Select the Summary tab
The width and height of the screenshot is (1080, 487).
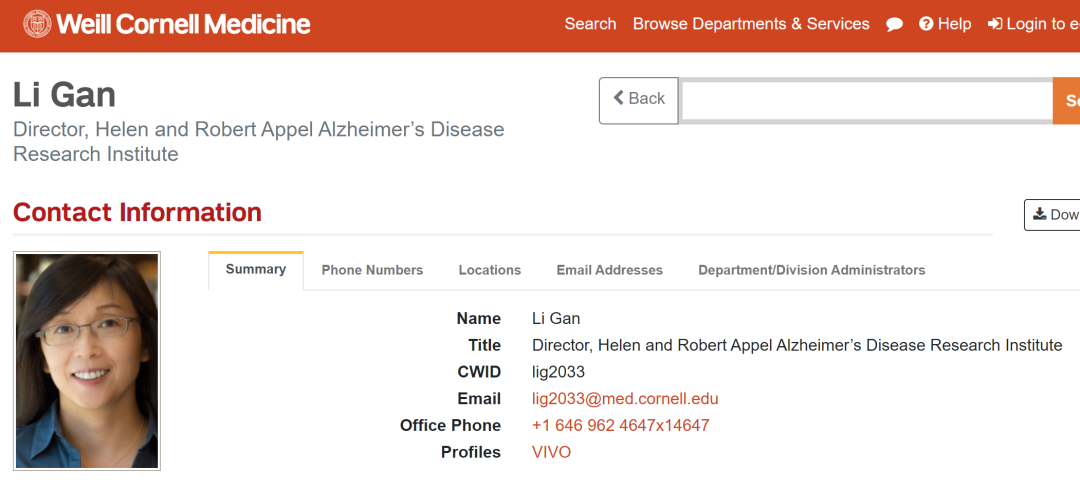256,270
